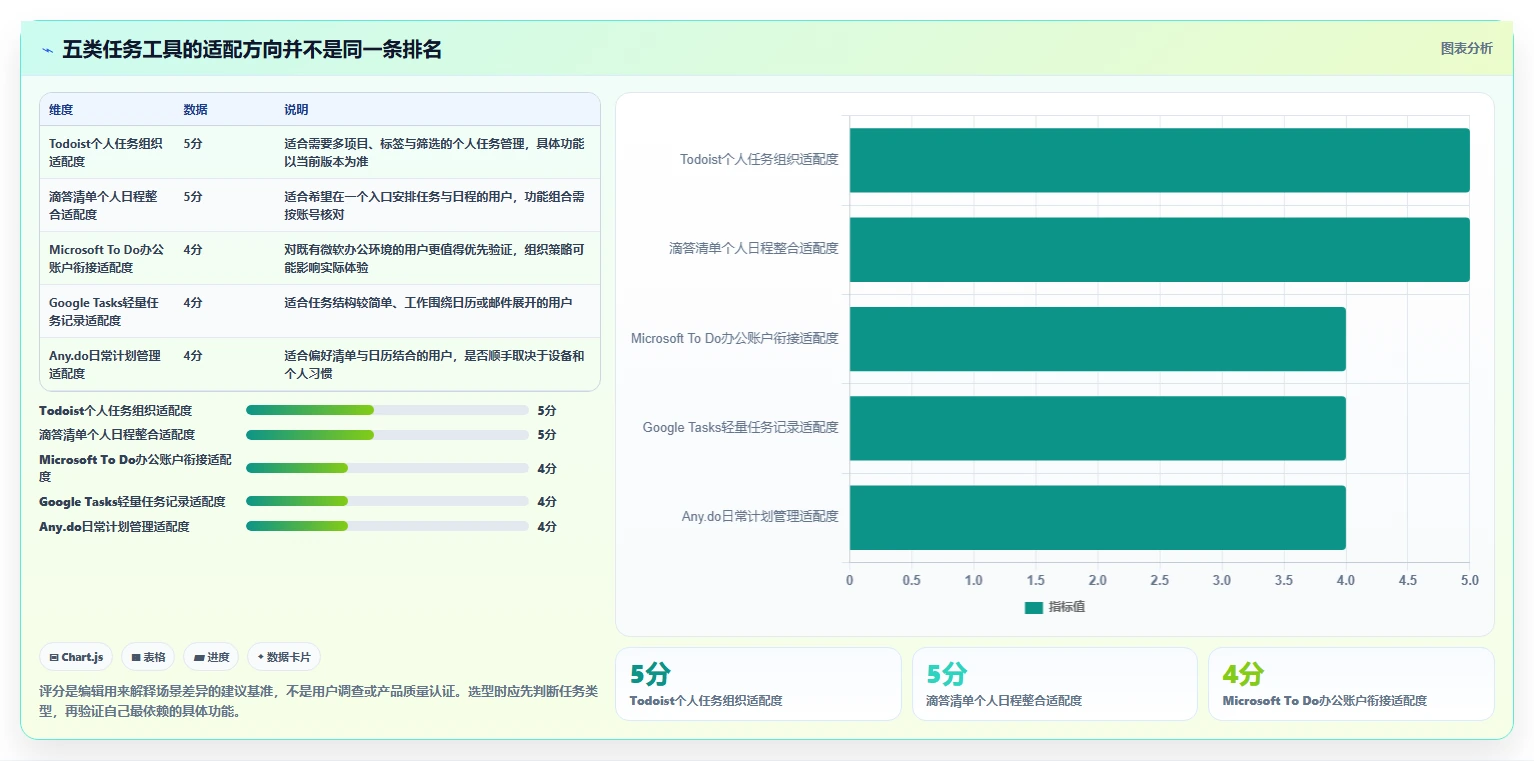Click the 数据 column header
The image size is (1534, 761).
click(x=196, y=110)
